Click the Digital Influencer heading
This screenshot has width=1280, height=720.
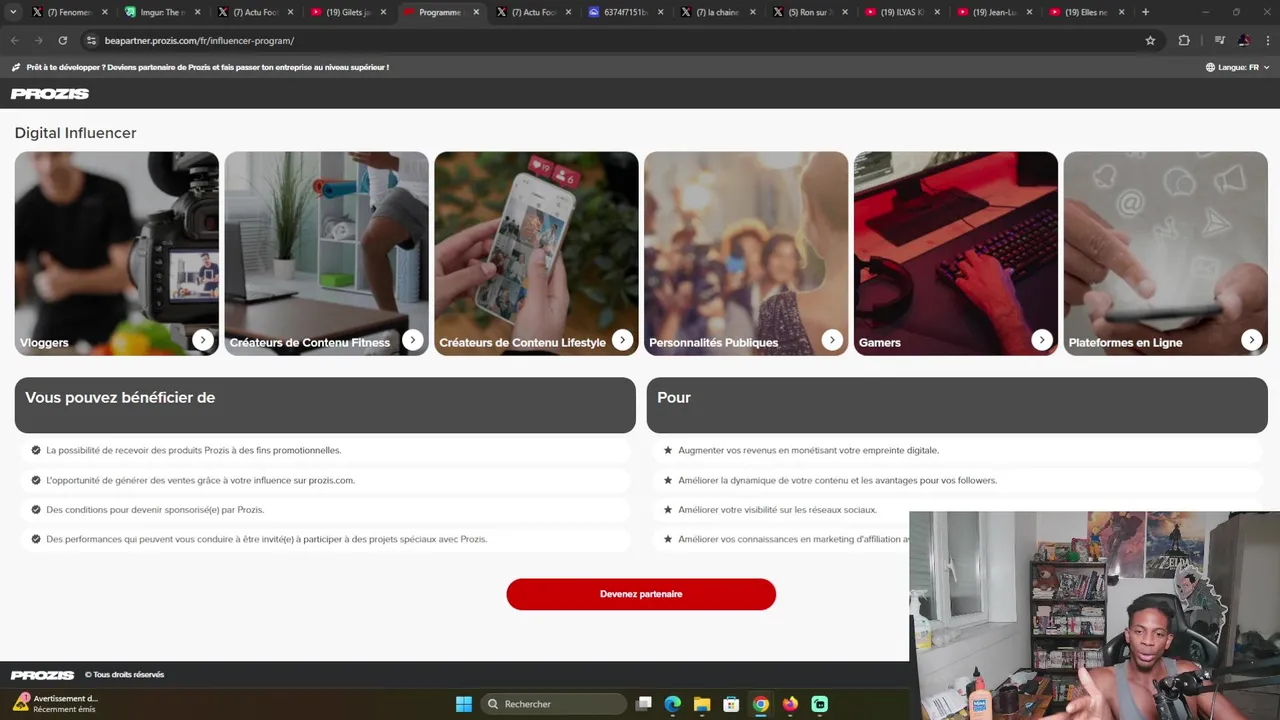coord(75,133)
